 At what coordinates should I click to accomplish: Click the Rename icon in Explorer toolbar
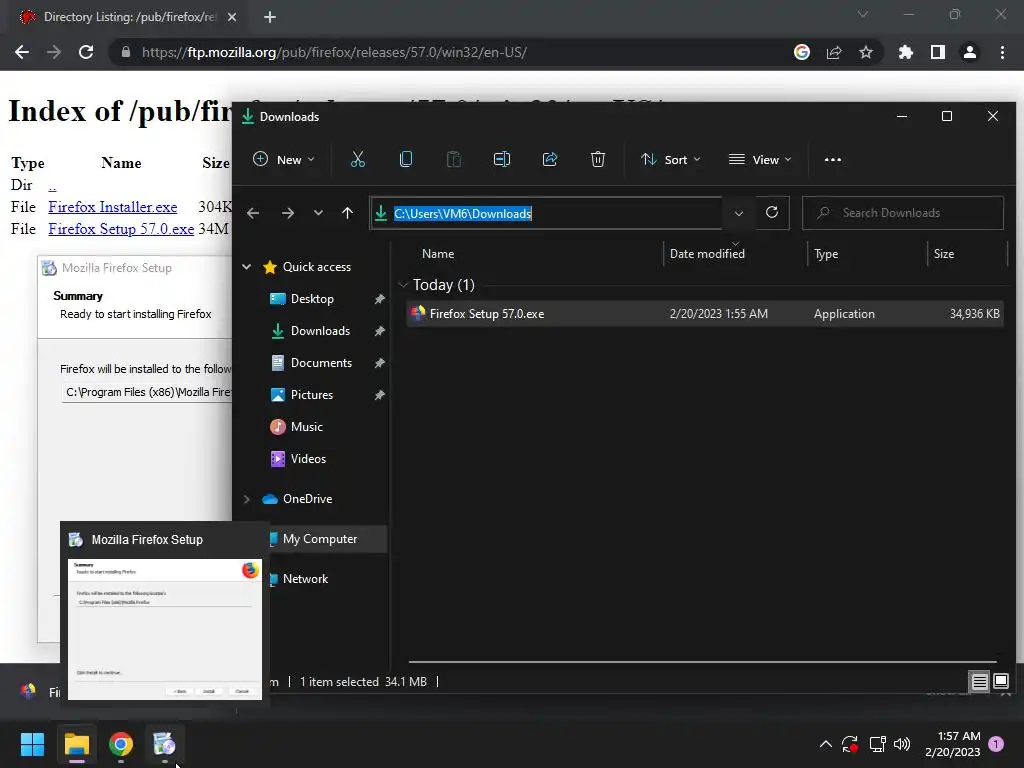click(x=502, y=159)
